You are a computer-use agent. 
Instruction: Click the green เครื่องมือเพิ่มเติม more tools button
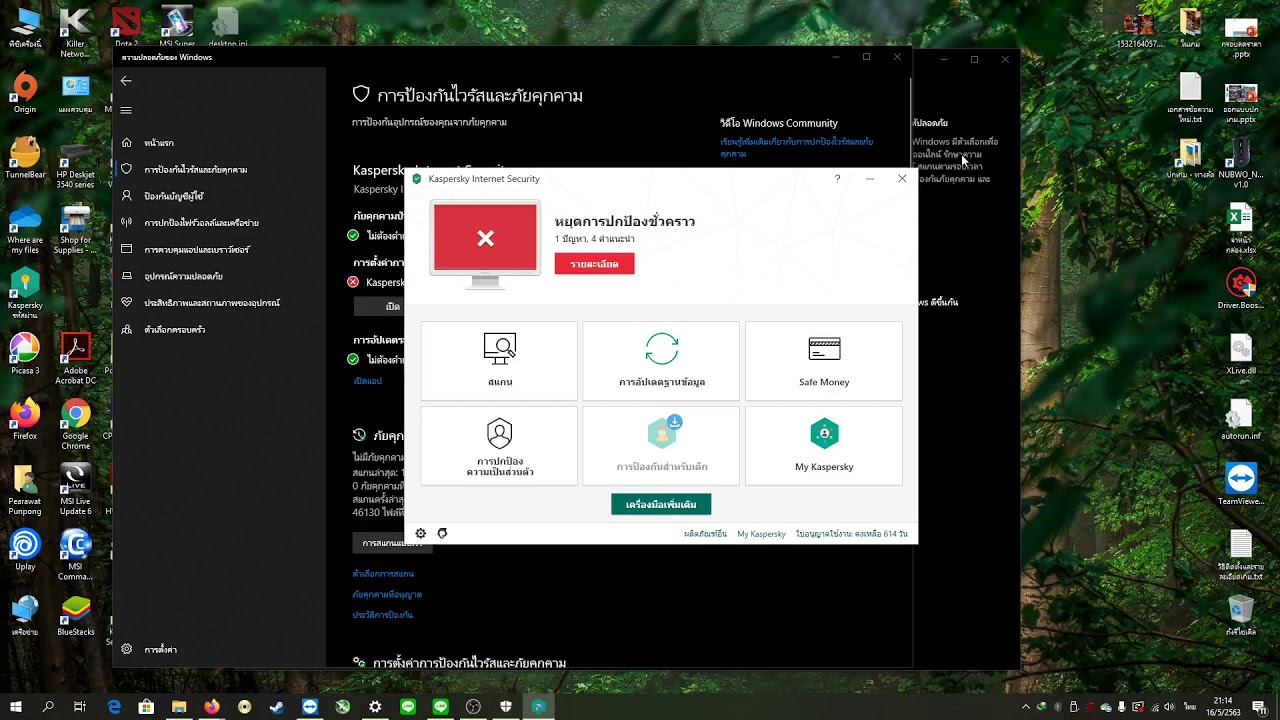point(661,505)
